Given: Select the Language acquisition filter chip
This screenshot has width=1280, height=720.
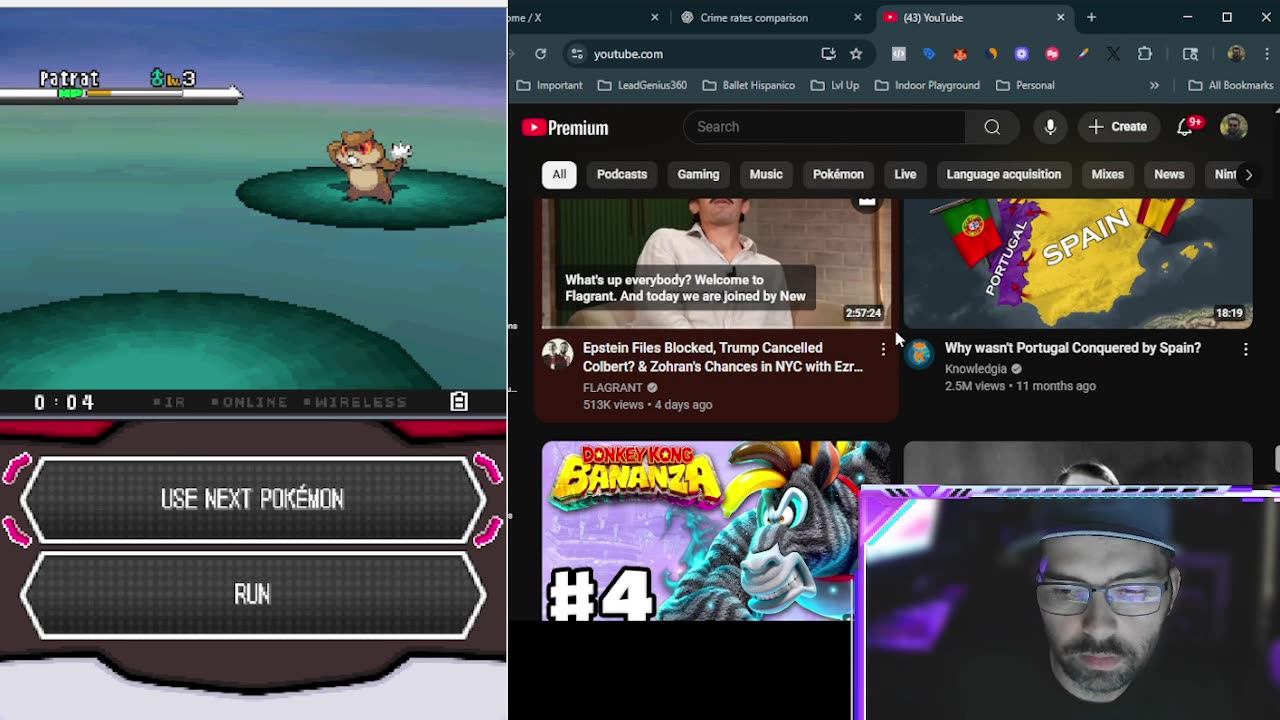Looking at the screenshot, I should tap(1004, 174).
